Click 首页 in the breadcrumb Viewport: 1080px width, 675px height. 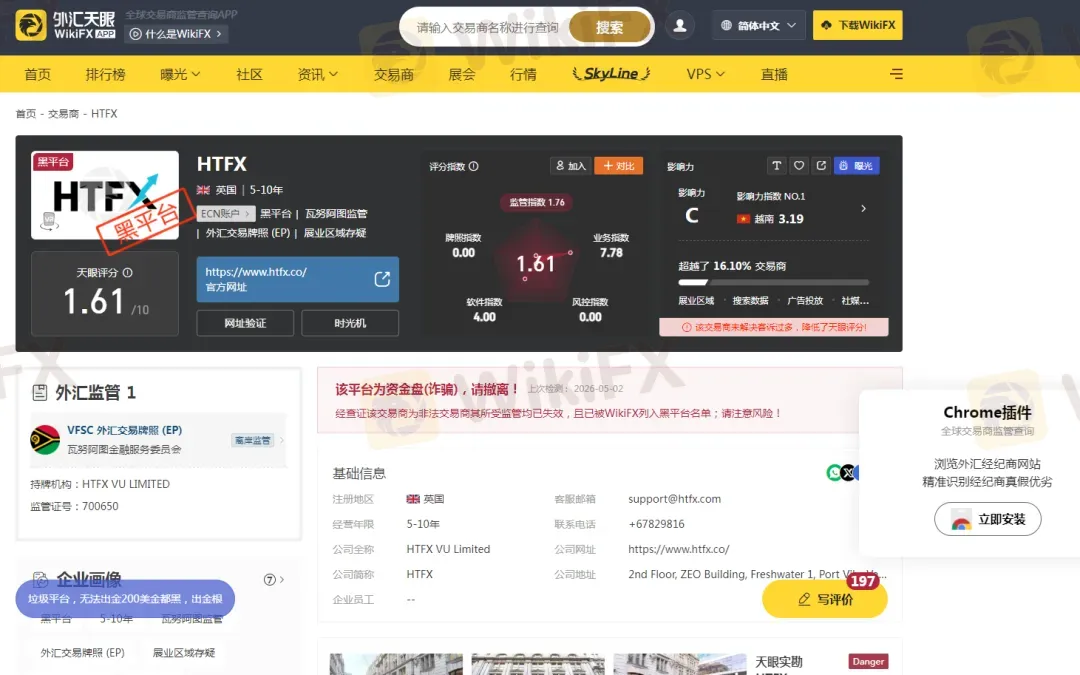[x=25, y=114]
